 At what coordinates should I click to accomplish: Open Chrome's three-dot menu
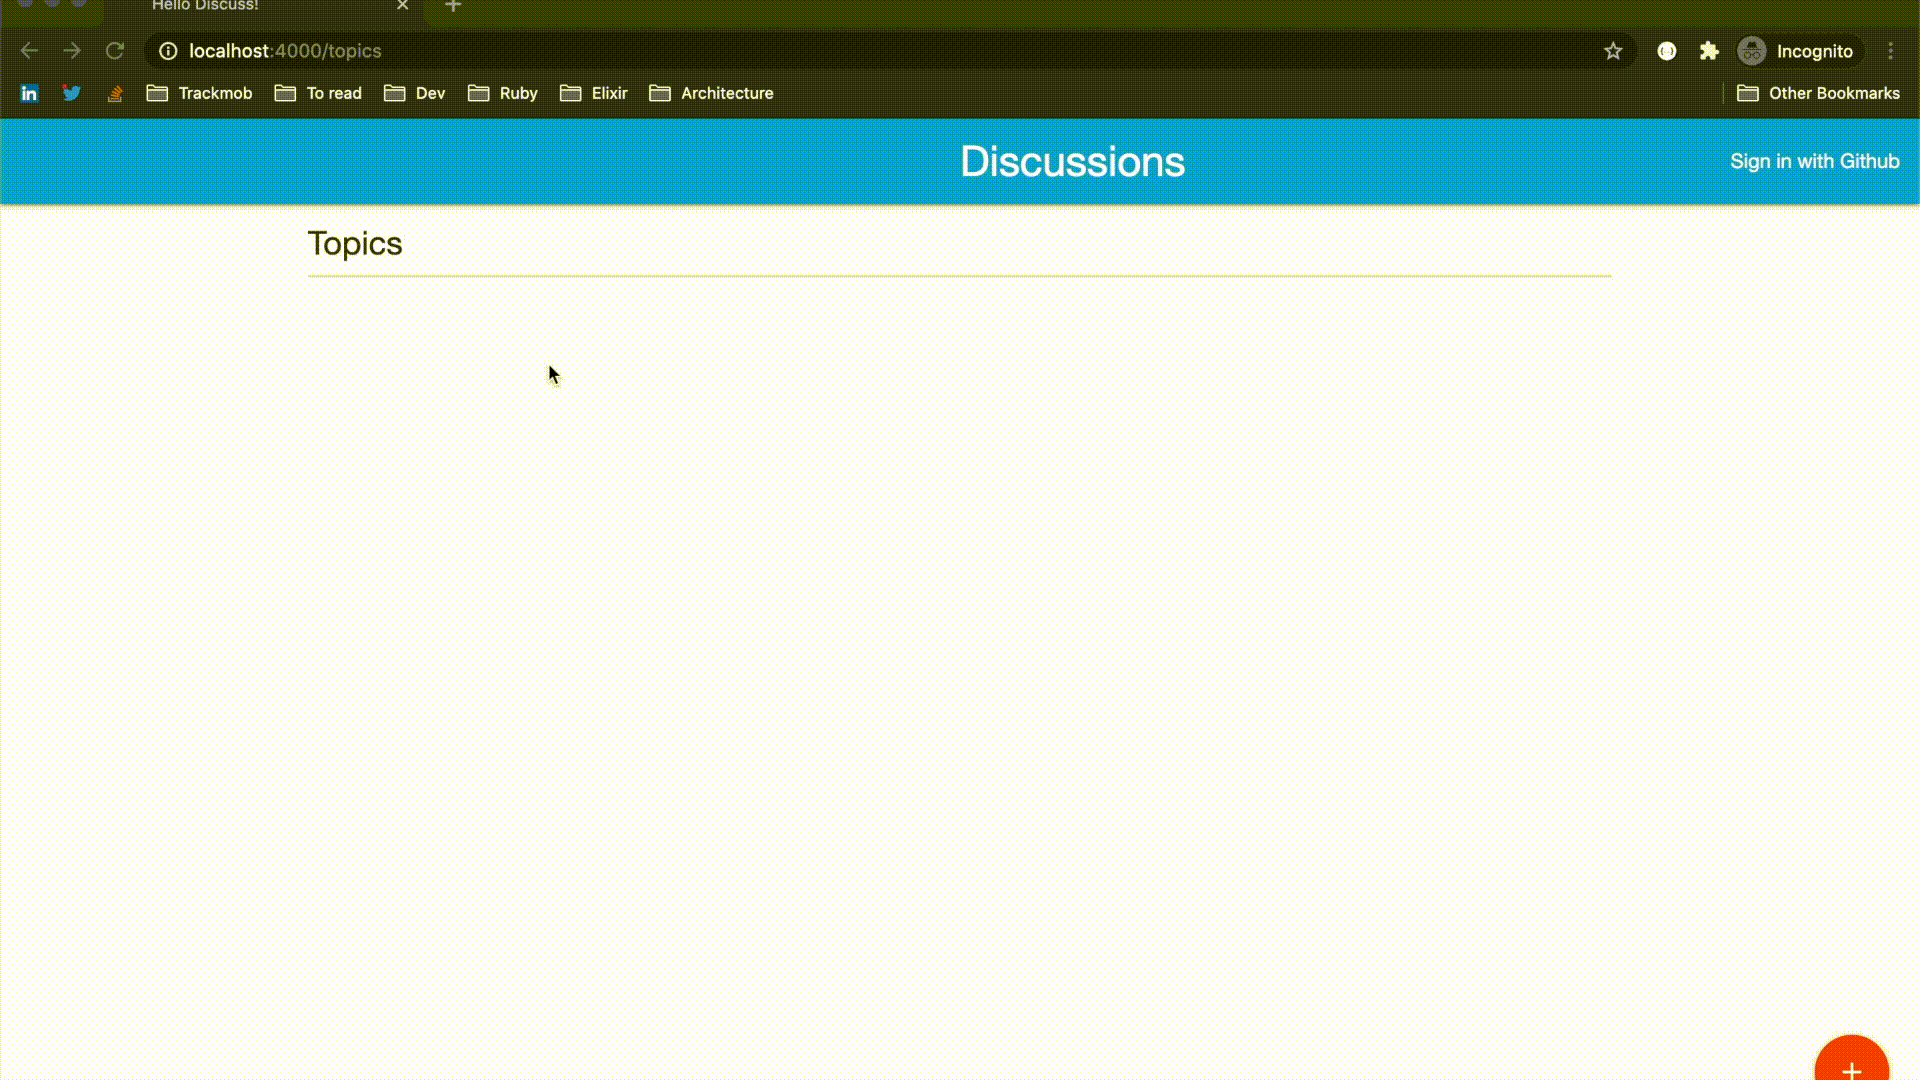point(1890,51)
